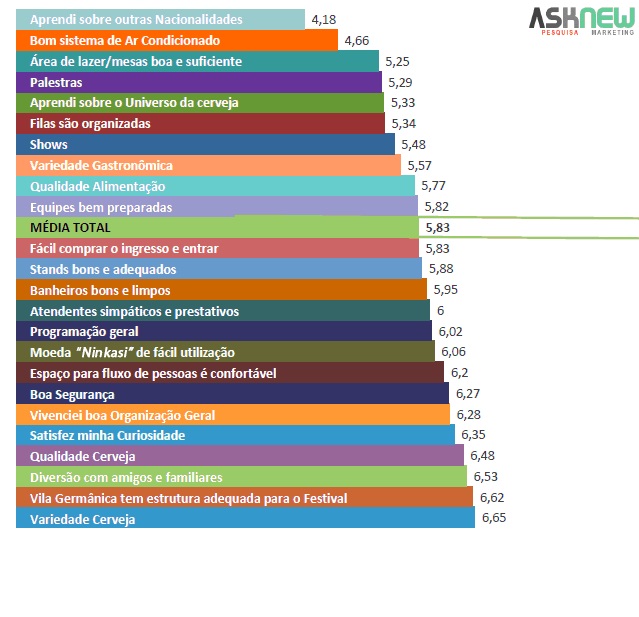639x617 pixels.
Task: Select the 'Programação geral' bar
Action: (224, 331)
